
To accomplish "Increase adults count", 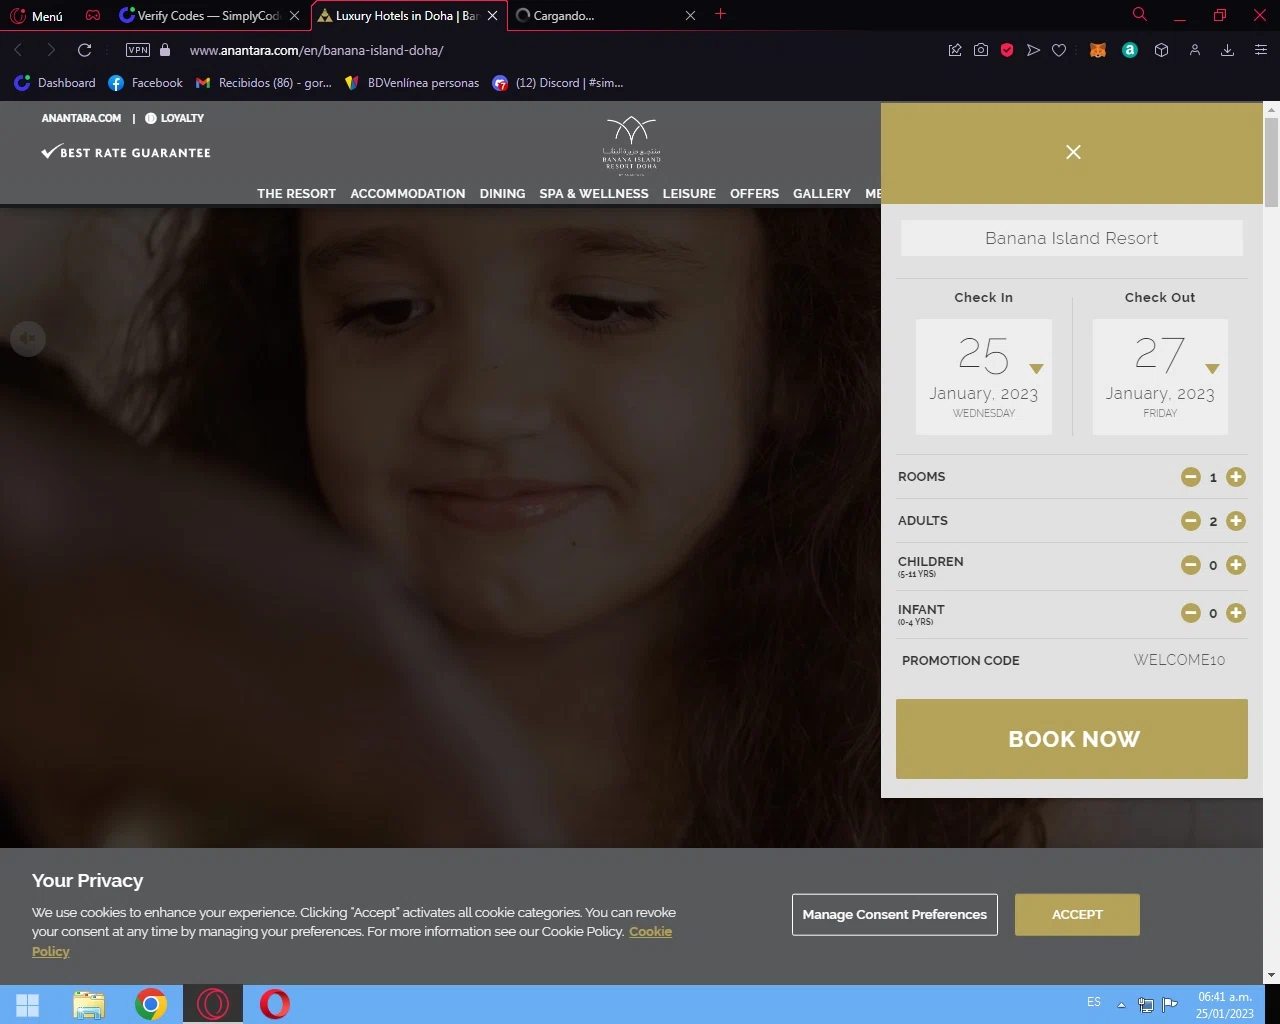I will click(x=1236, y=521).
